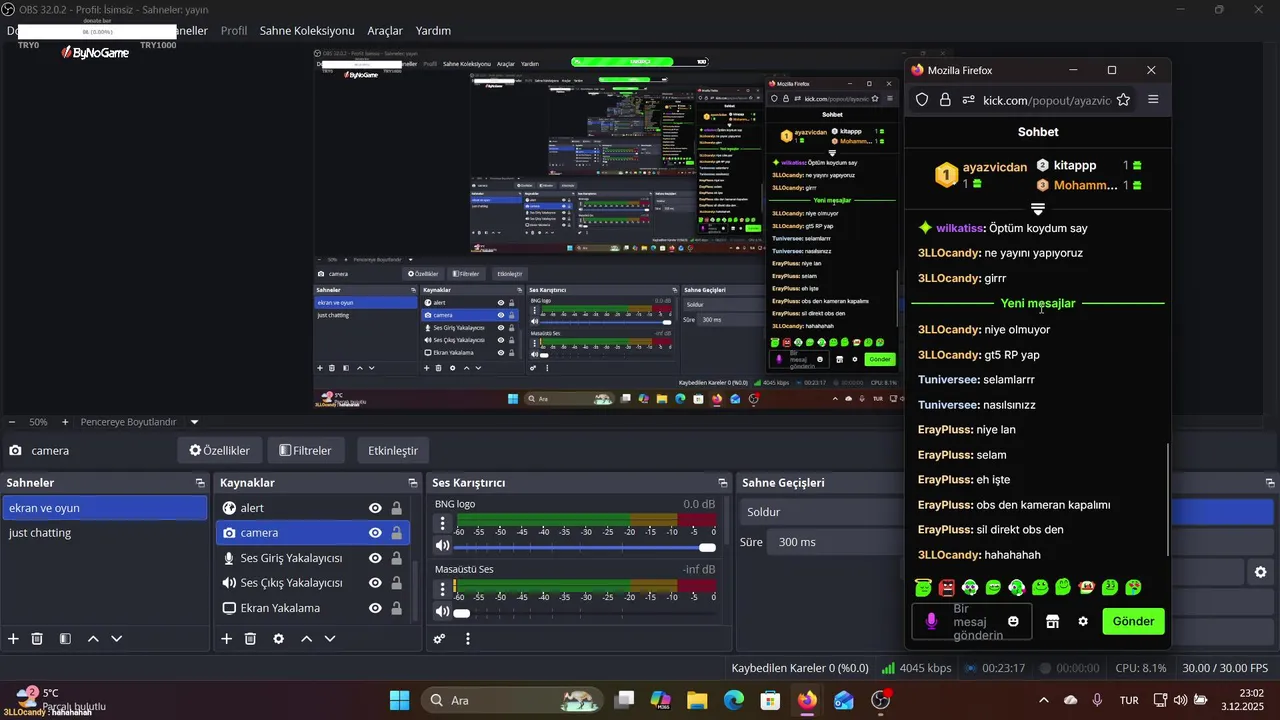The image size is (1280, 720).
Task: Open the Araçlar menu
Action: [x=385, y=31]
